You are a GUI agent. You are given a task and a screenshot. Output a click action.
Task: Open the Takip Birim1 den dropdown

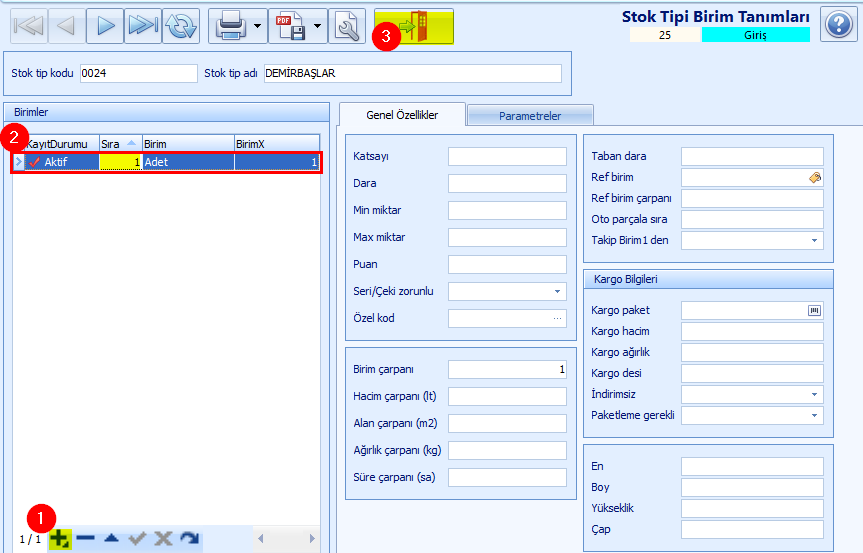click(x=814, y=240)
